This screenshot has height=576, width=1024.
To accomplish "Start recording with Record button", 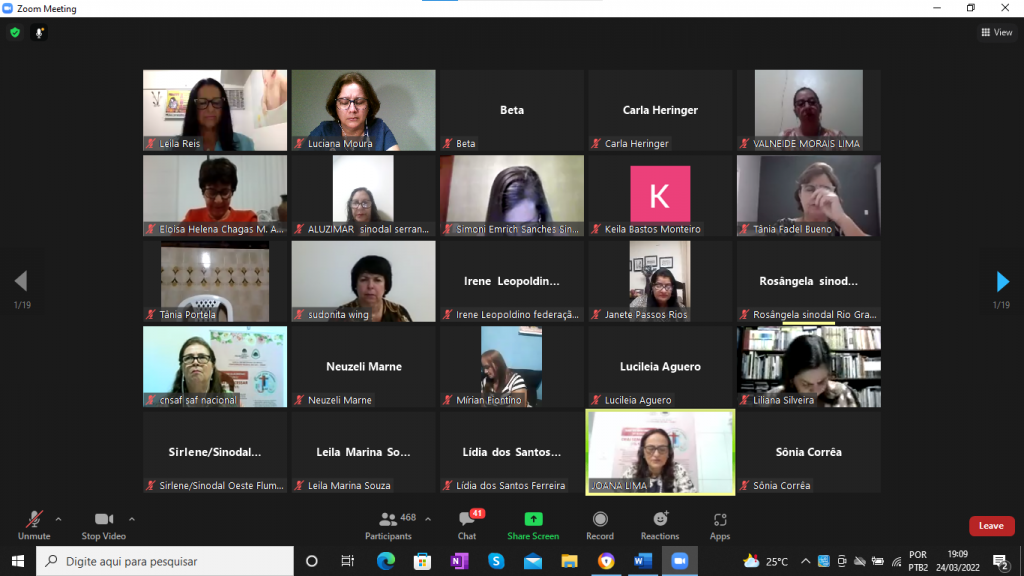I will point(600,524).
